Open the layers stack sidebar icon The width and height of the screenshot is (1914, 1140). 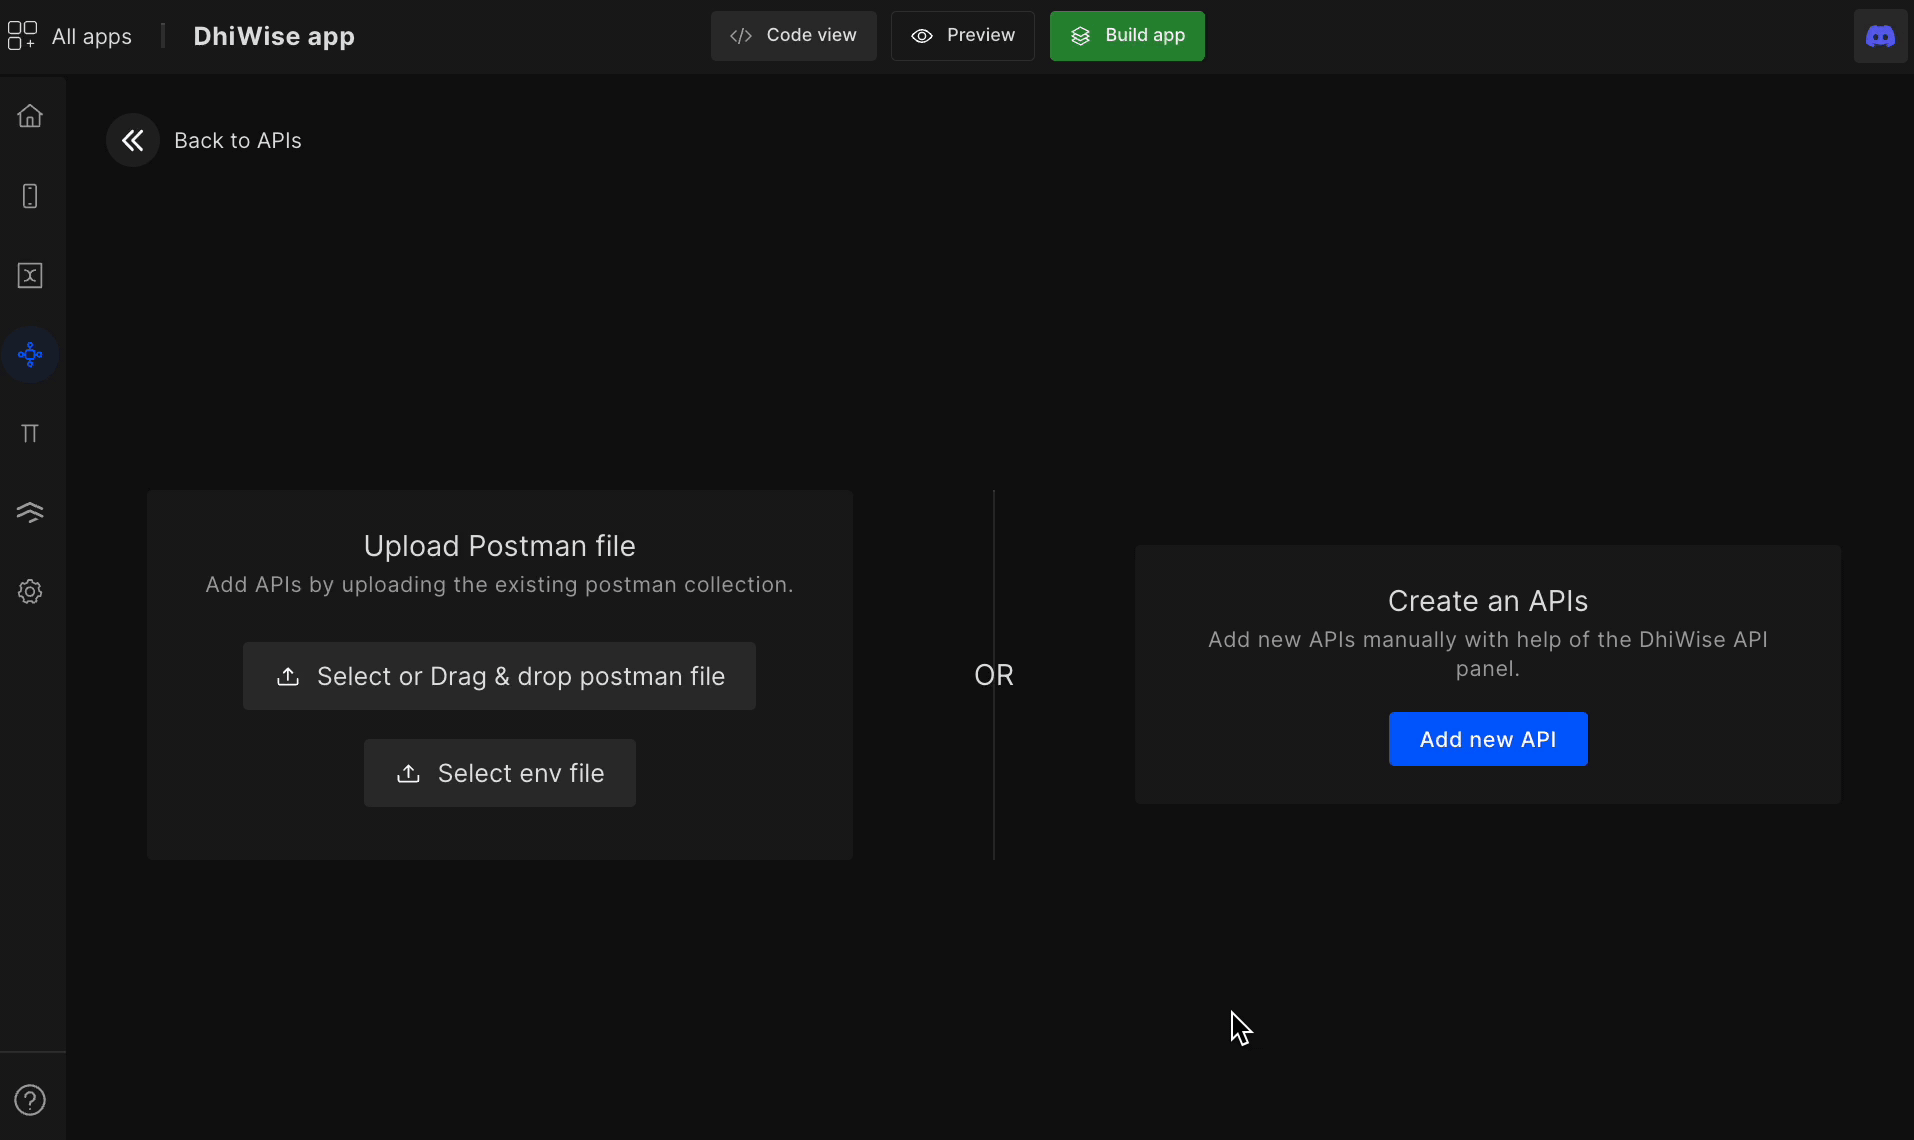click(x=30, y=512)
